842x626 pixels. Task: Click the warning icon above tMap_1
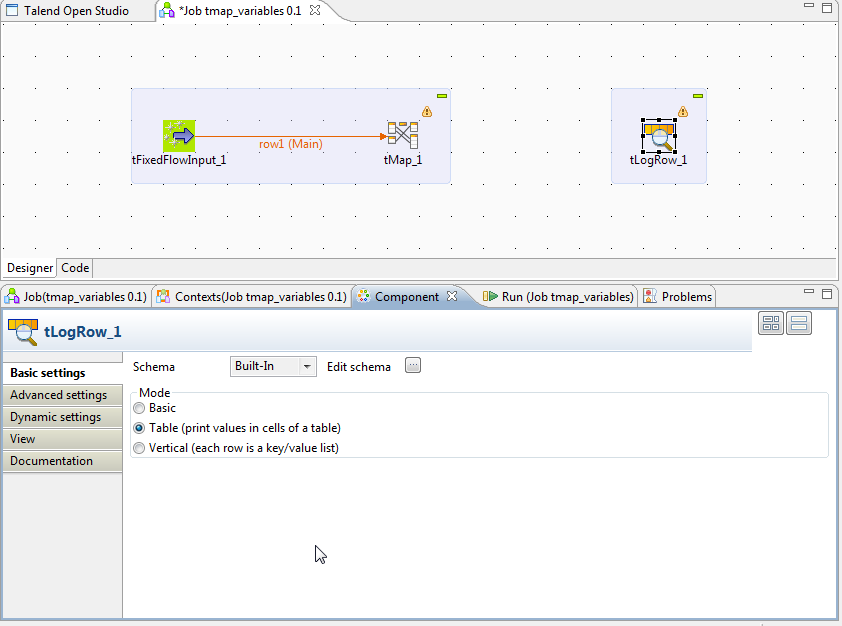[427, 112]
